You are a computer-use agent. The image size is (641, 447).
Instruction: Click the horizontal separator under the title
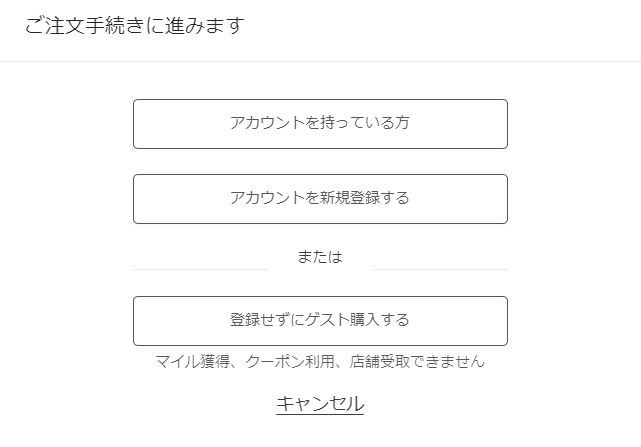(x=320, y=61)
